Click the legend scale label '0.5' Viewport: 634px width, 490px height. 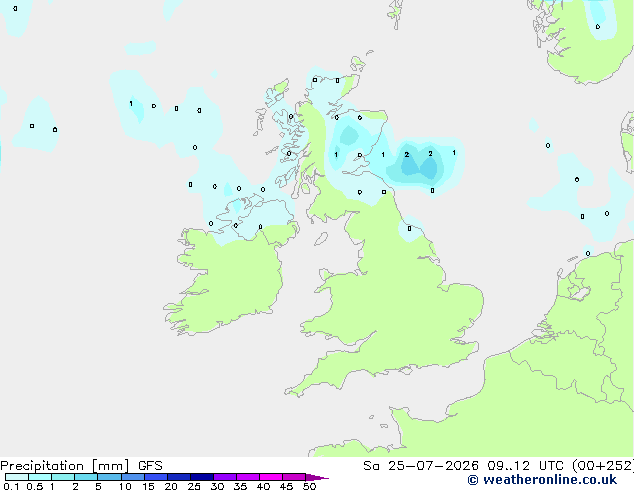pyautogui.click(x=35, y=486)
